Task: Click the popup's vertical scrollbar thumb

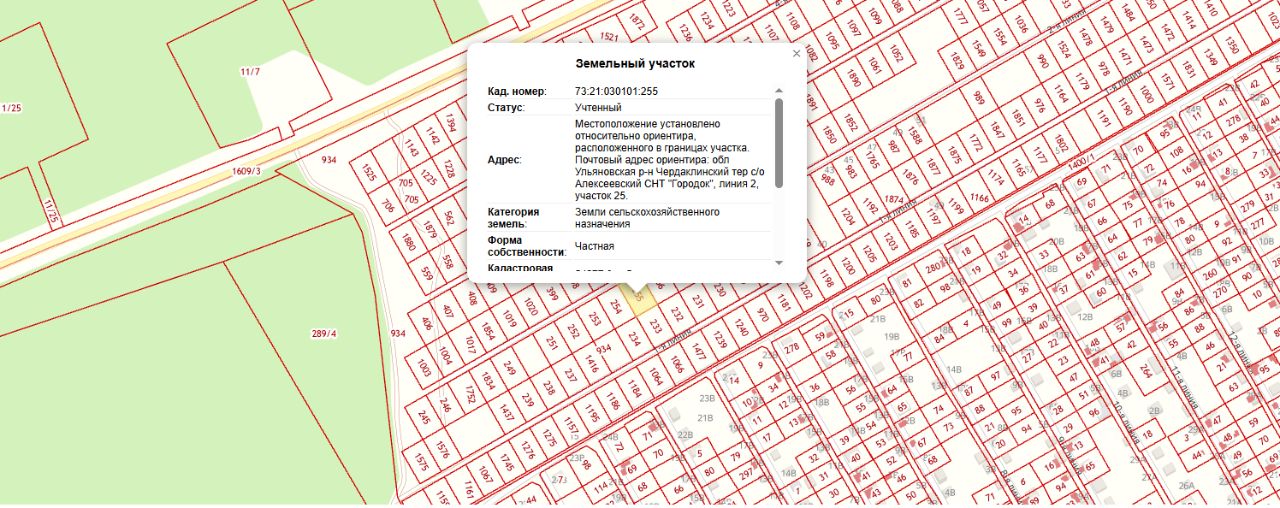Action: (x=779, y=142)
